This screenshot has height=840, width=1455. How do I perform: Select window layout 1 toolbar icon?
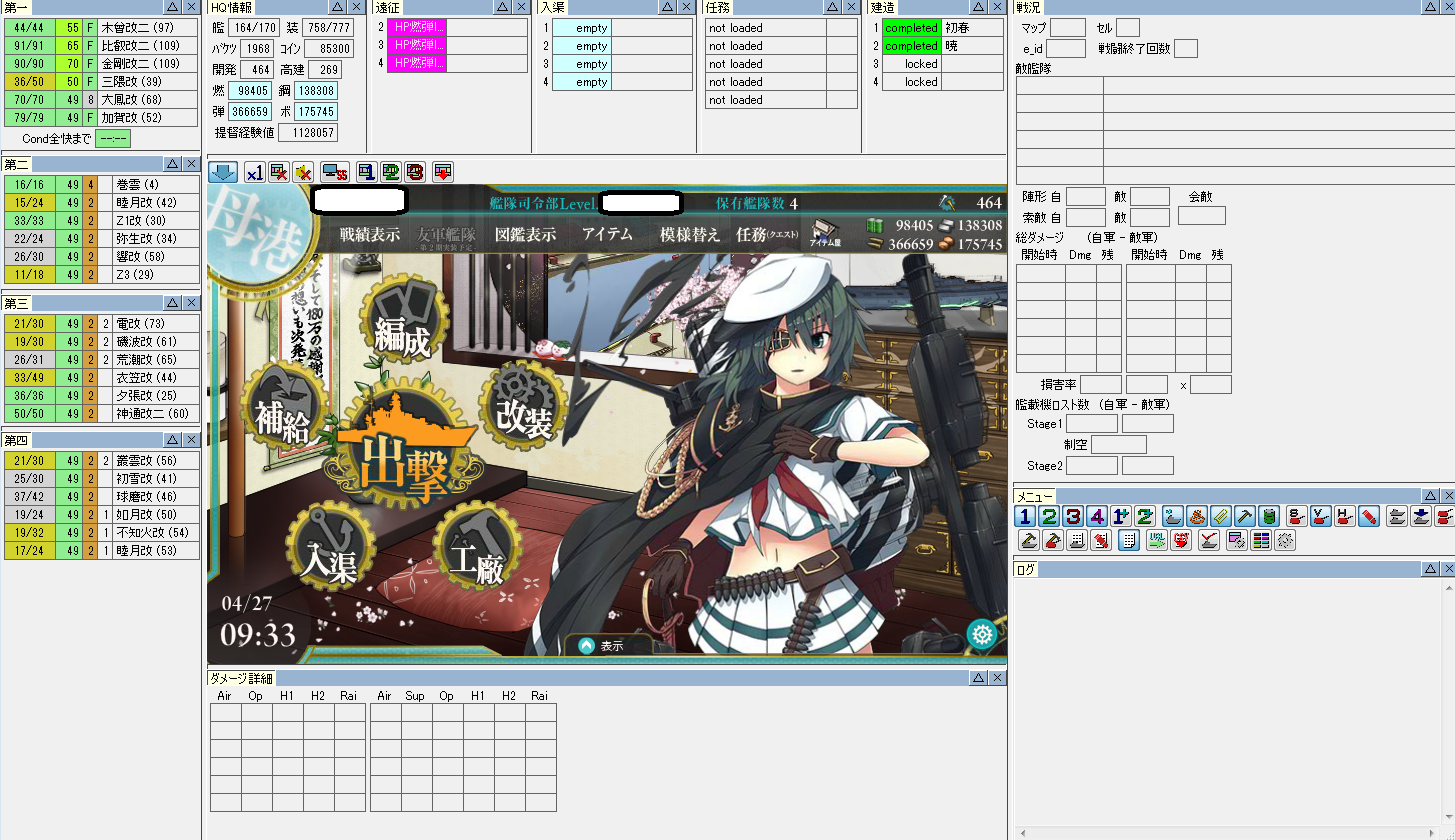coord(367,172)
